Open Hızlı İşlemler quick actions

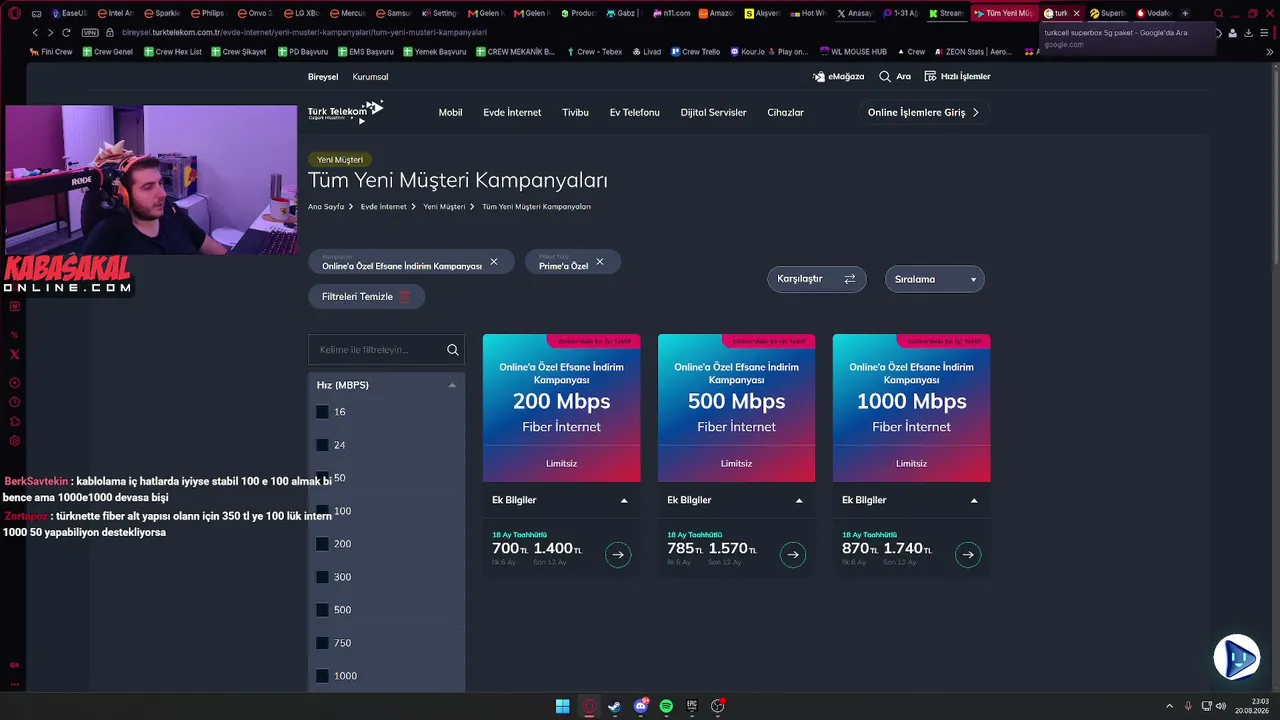pyautogui.click(x=958, y=76)
